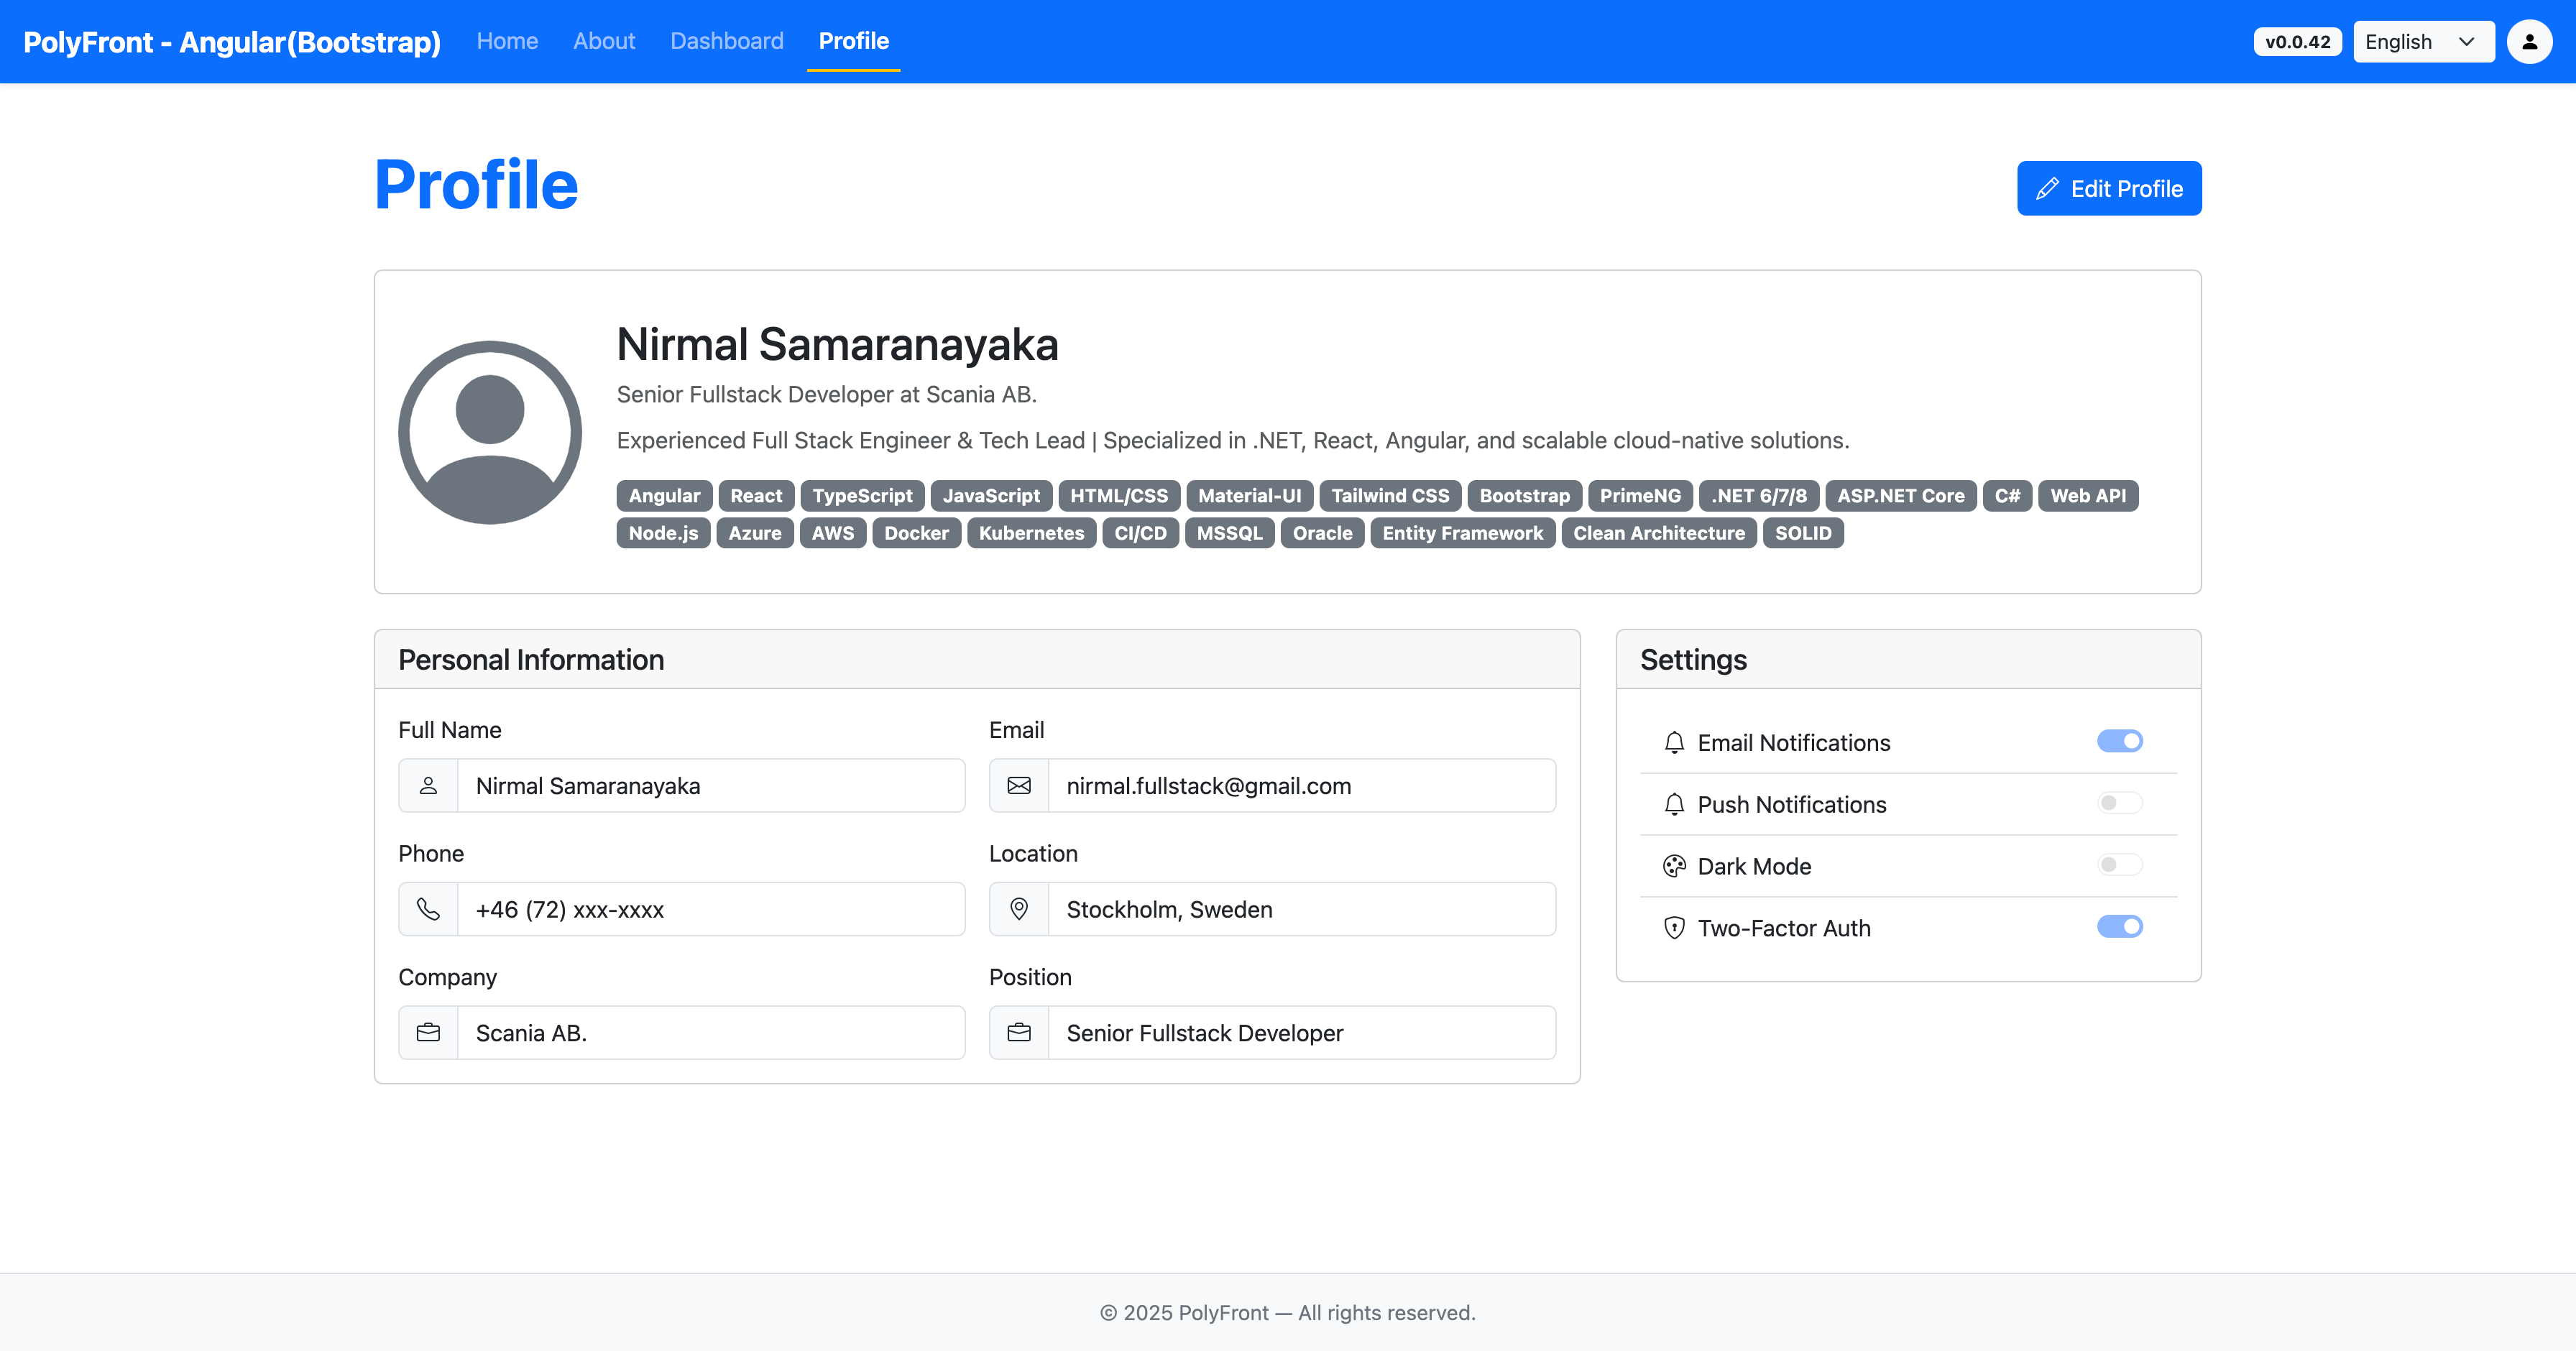Image resolution: width=2576 pixels, height=1351 pixels.
Task: Click the SOLID skill badge
Action: [x=1803, y=532]
